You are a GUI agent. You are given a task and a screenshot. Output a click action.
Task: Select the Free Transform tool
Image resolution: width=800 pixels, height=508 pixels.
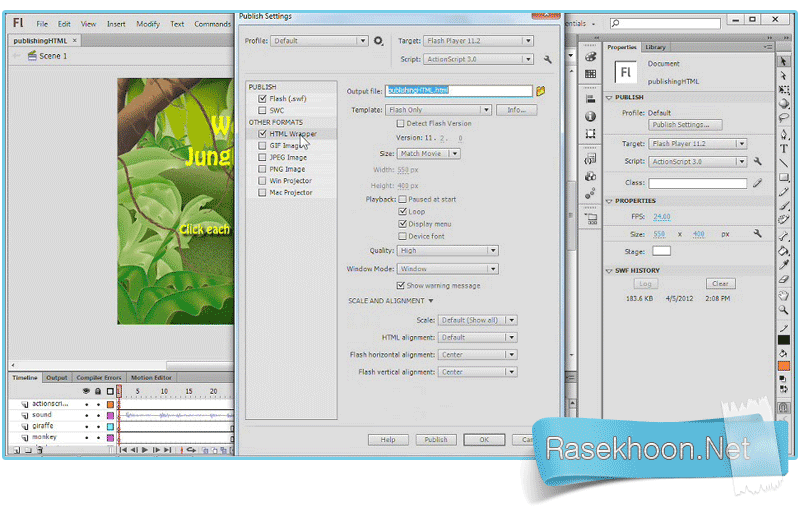(784, 90)
